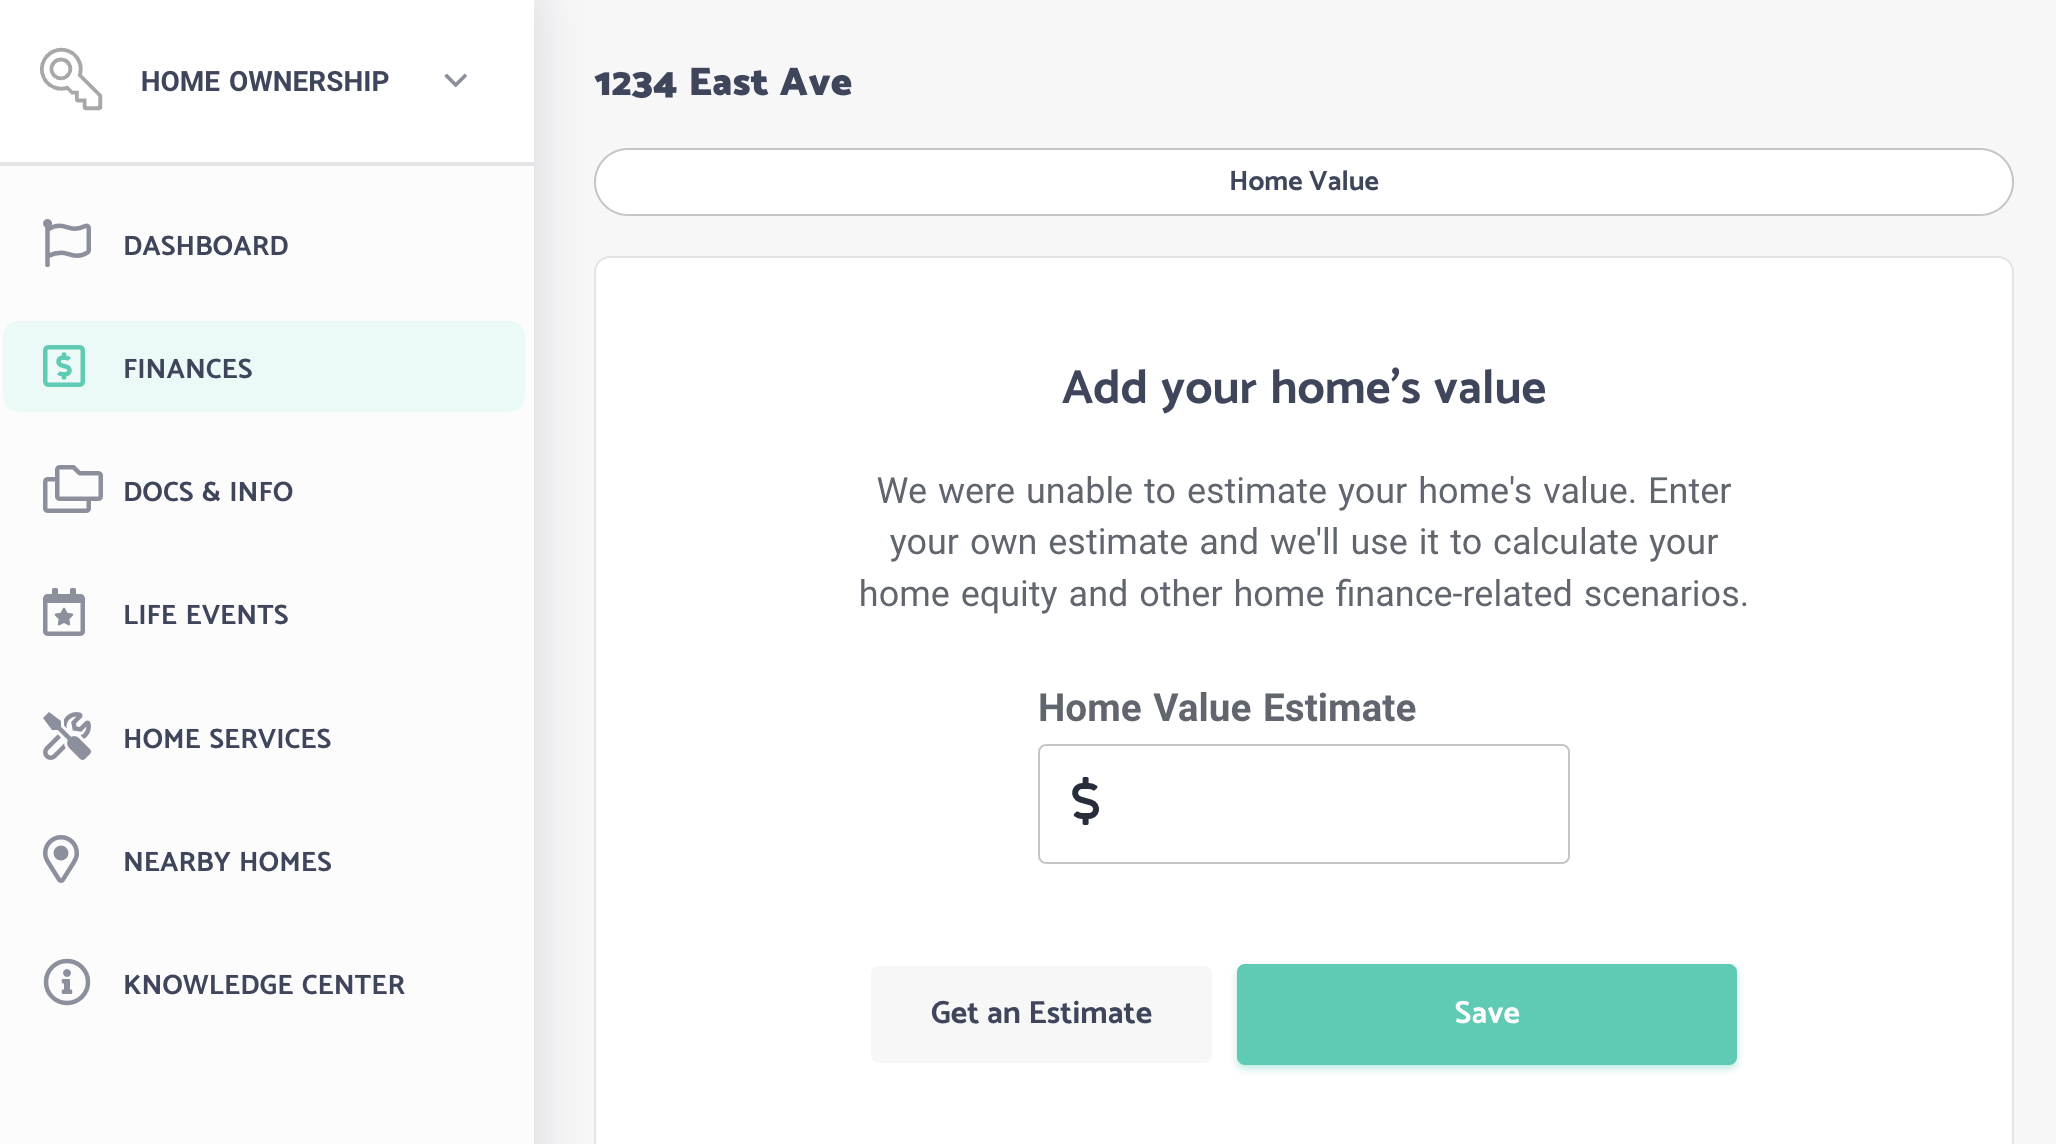The height and width of the screenshot is (1144, 2056).
Task: Select the Home Value tab
Action: point(1303,181)
